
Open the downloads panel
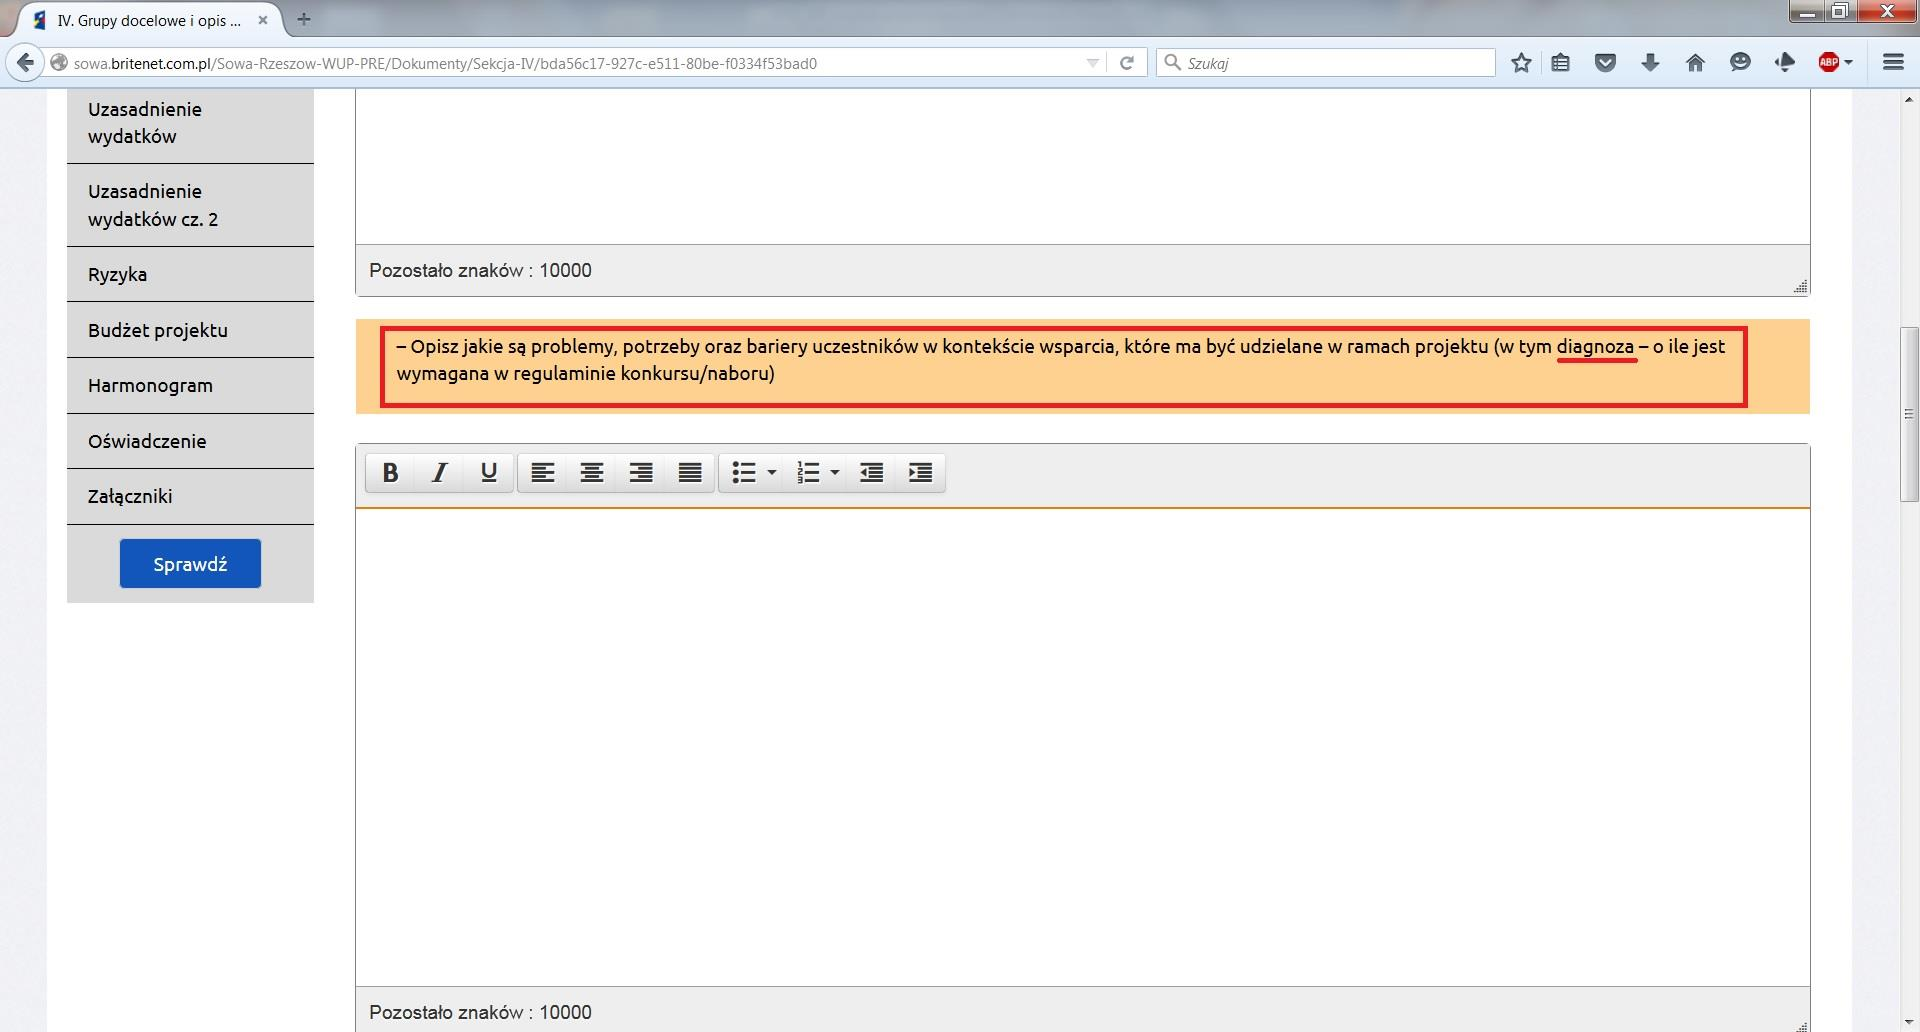tap(1650, 63)
